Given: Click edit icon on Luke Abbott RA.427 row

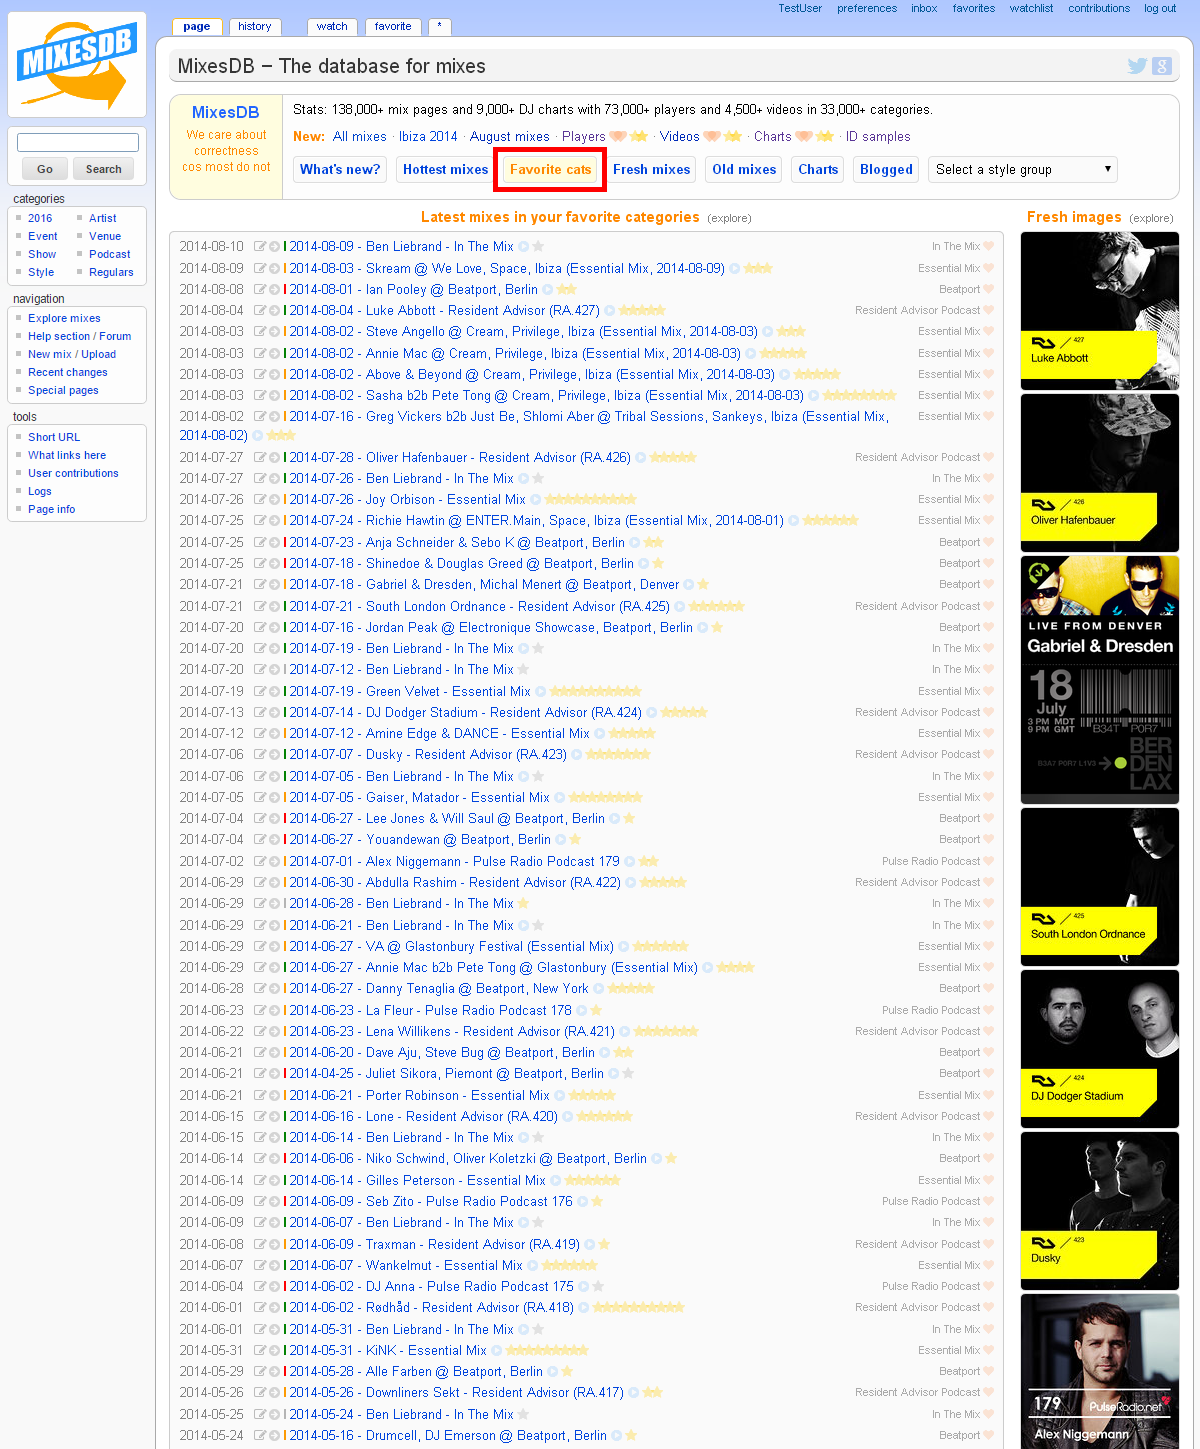Looking at the screenshot, I should (x=260, y=311).
